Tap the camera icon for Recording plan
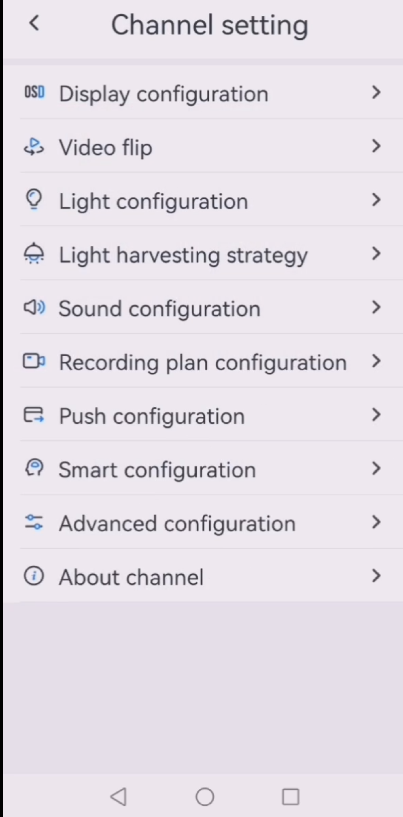The height and width of the screenshot is (817, 403). (34, 362)
